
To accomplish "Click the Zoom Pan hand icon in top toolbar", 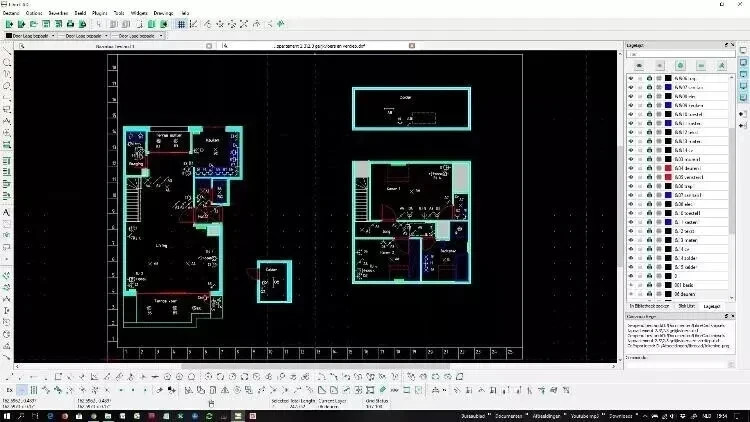I will point(281,24).
